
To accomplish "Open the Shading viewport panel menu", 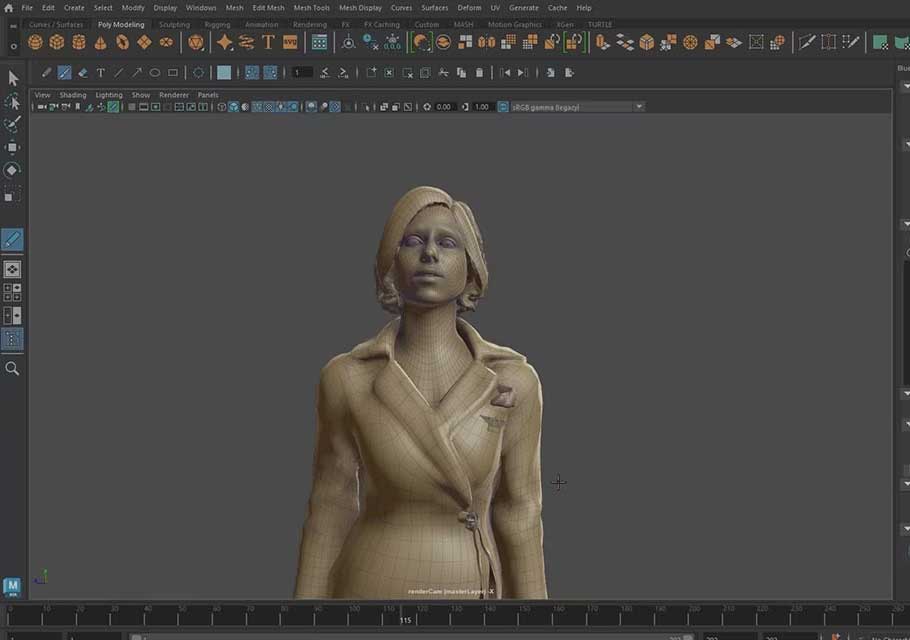I will pyautogui.click(x=73, y=95).
